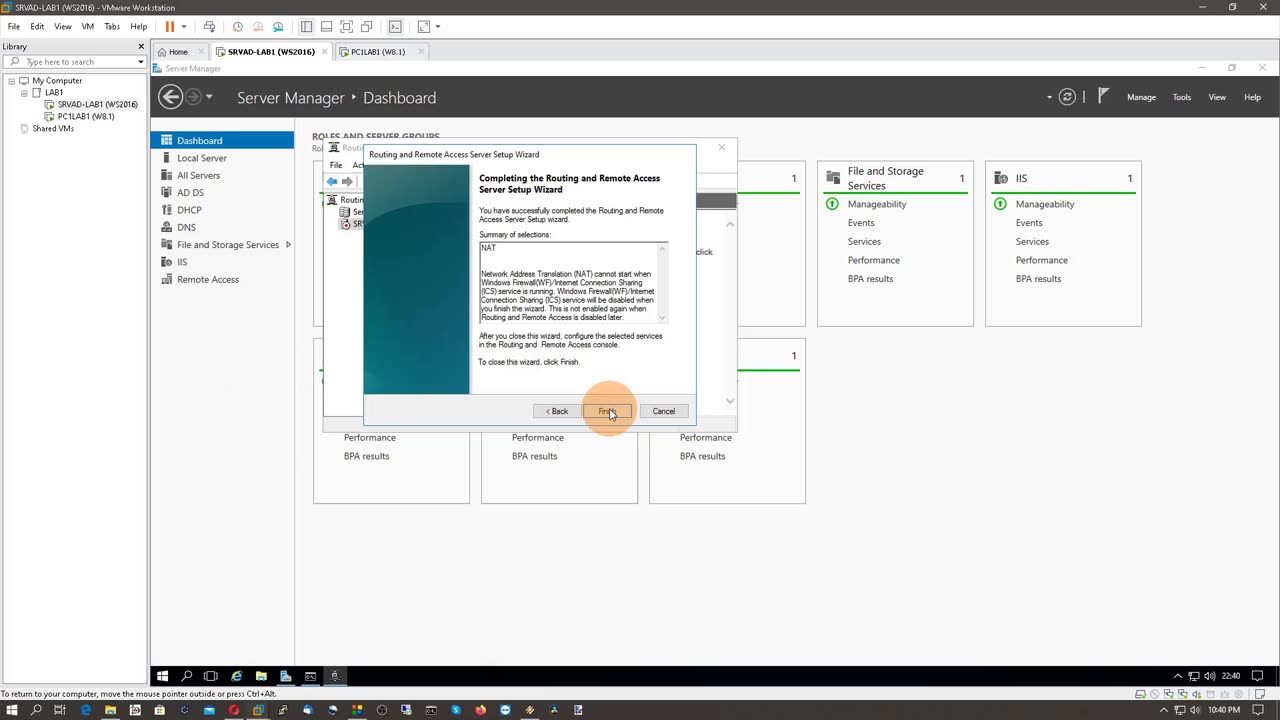1280x720 pixels.
Task: Open Server Manager icon in guest taskbar
Action: pos(285,676)
